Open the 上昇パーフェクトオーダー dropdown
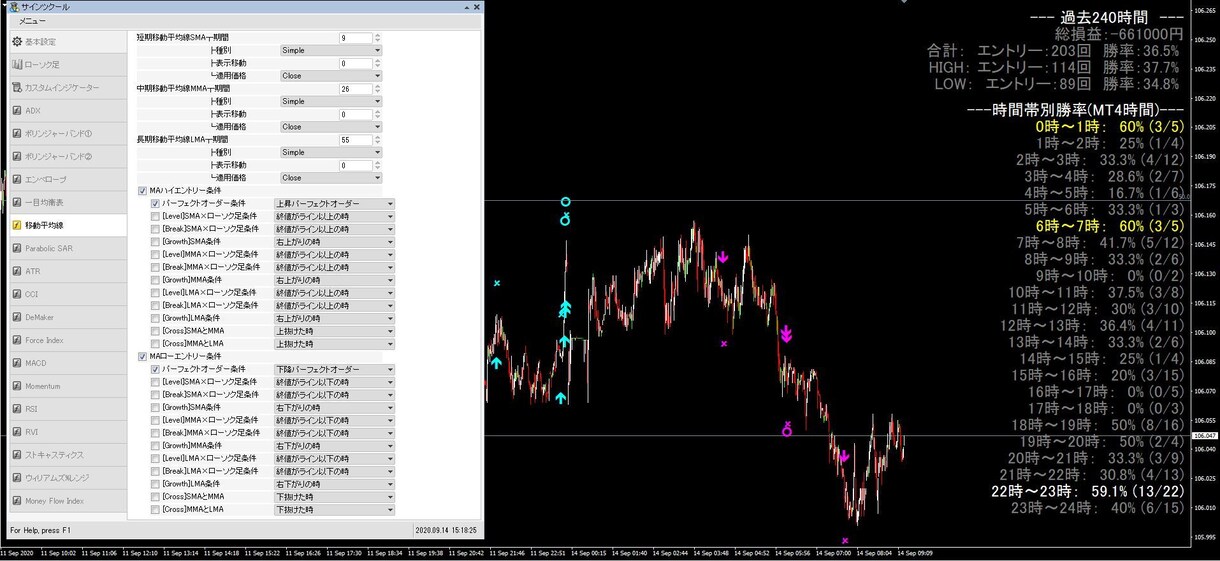This screenshot has height=561, width=1220. point(334,203)
